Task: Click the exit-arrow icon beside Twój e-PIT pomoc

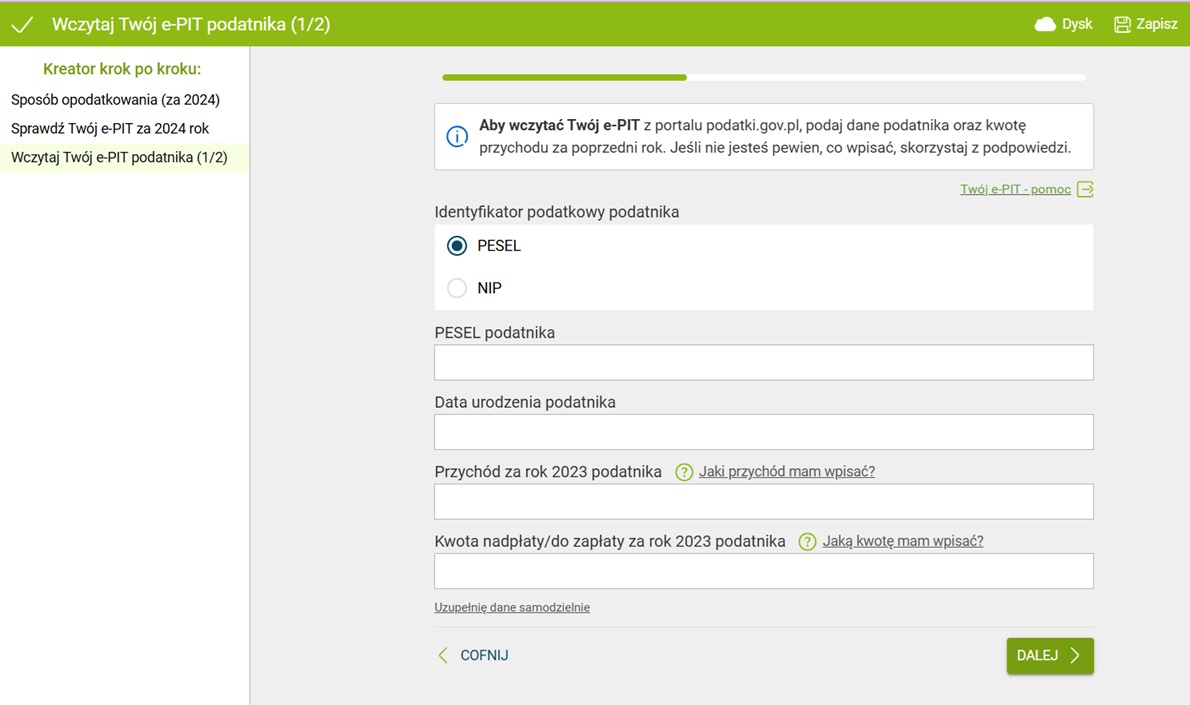Action: (x=1085, y=189)
